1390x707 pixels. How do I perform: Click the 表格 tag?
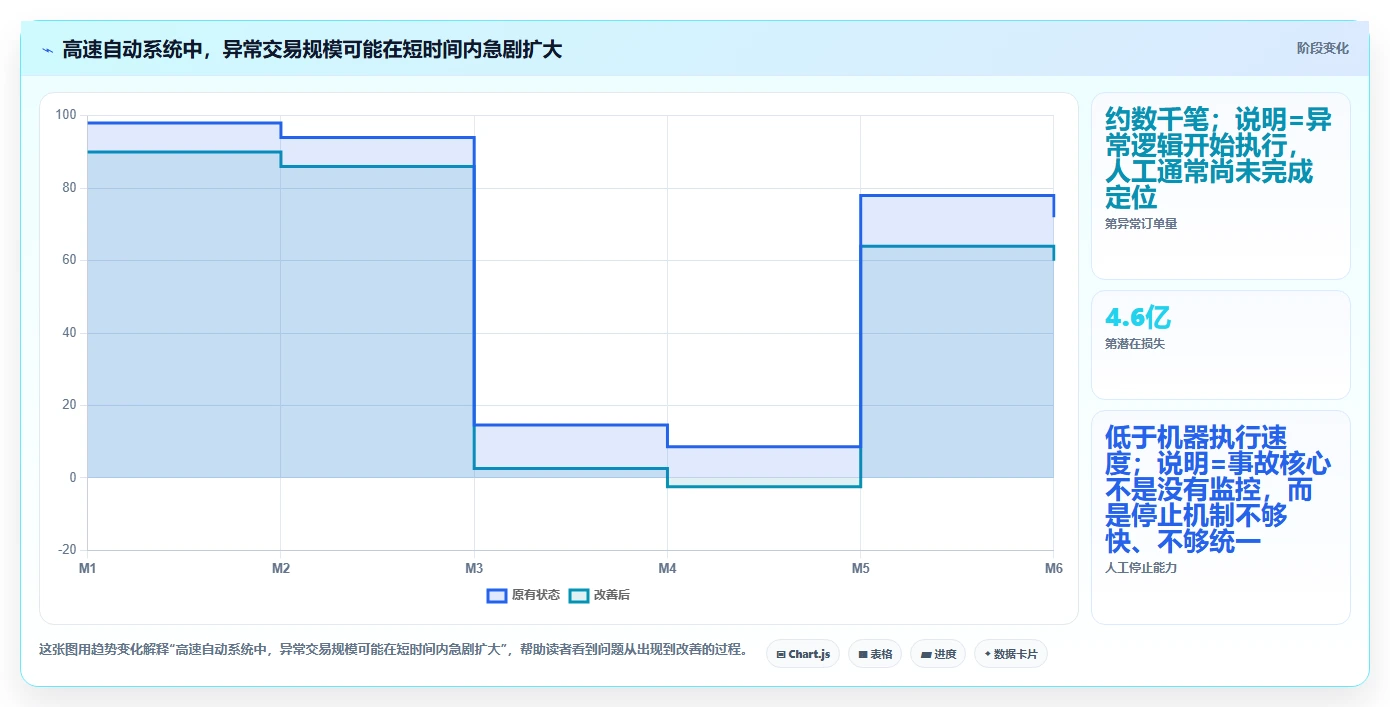pos(875,654)
